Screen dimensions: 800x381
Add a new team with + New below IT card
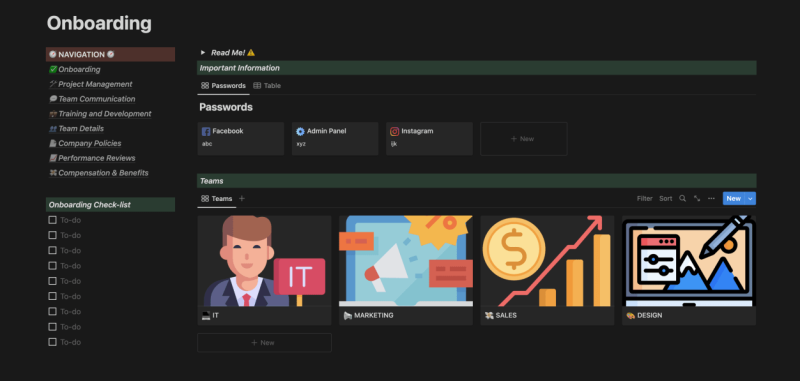click(x=264, y=343)
